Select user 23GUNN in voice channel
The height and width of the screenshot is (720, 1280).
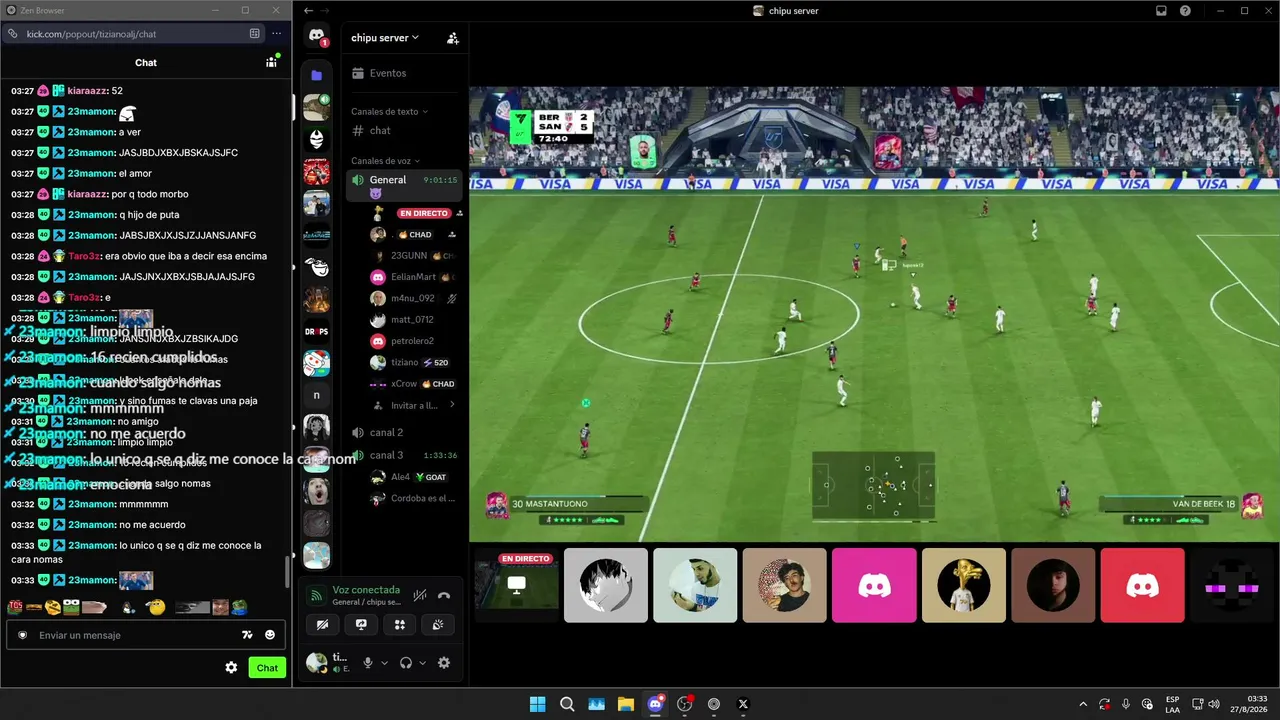(412, 256)
